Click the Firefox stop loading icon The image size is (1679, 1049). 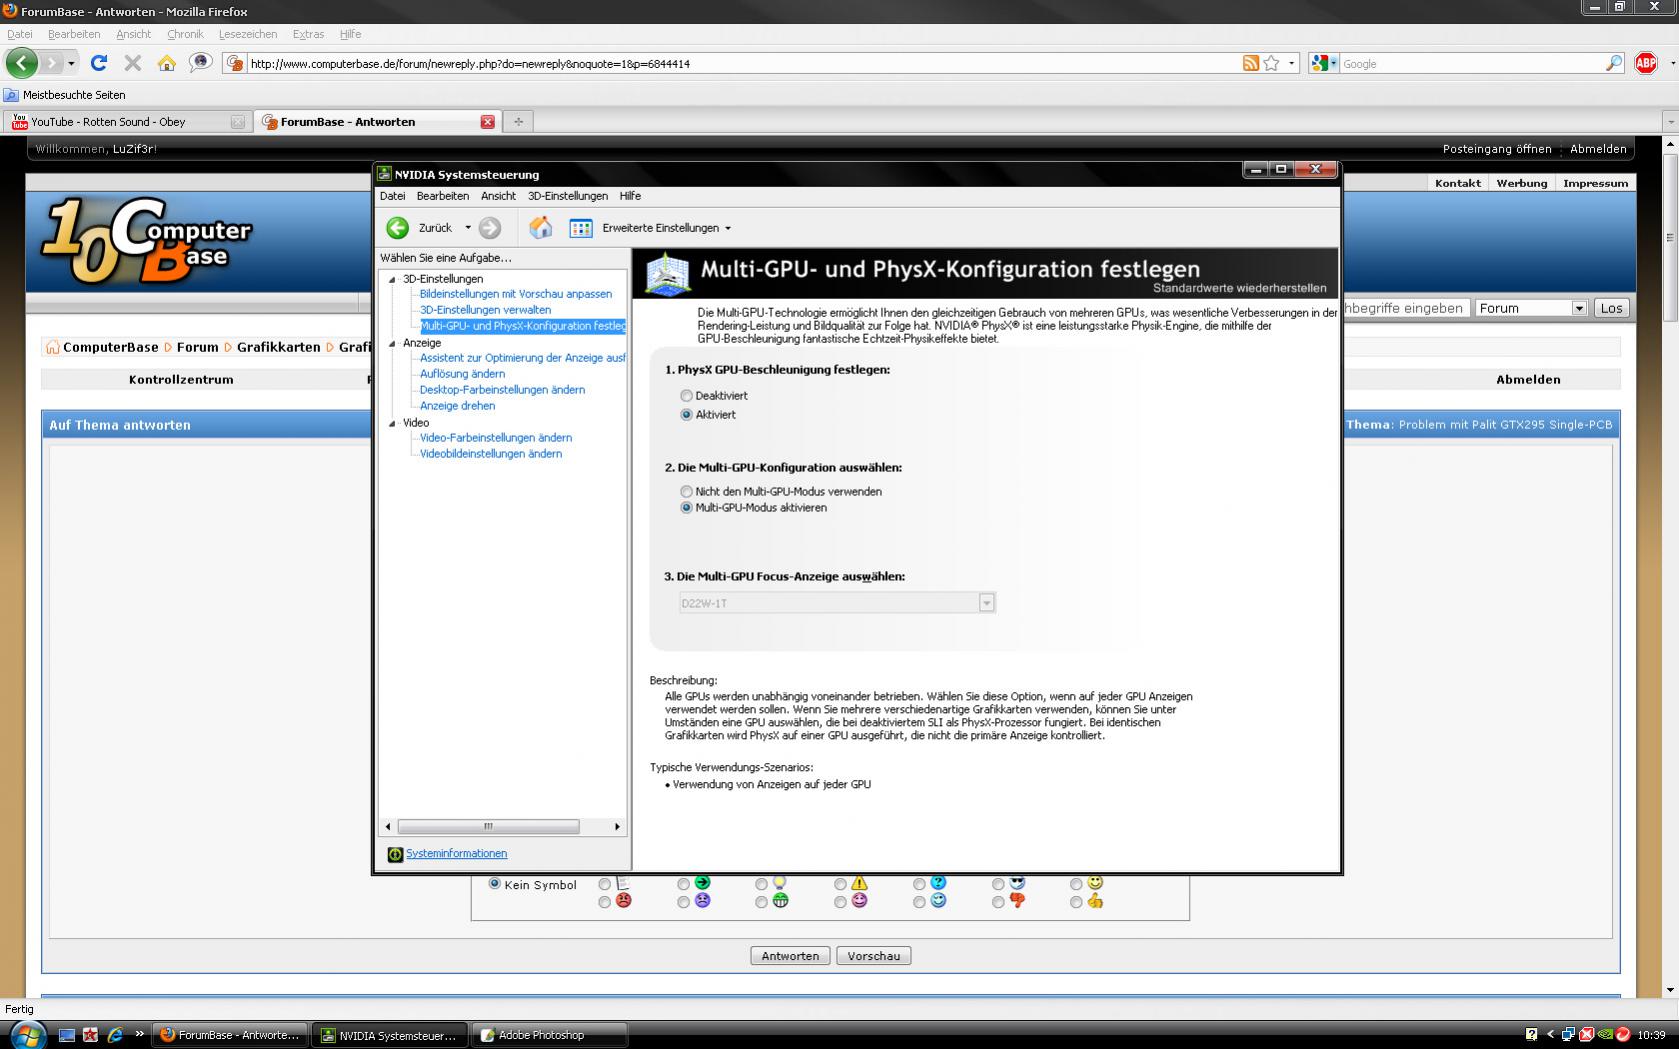(x=132, y=63)
